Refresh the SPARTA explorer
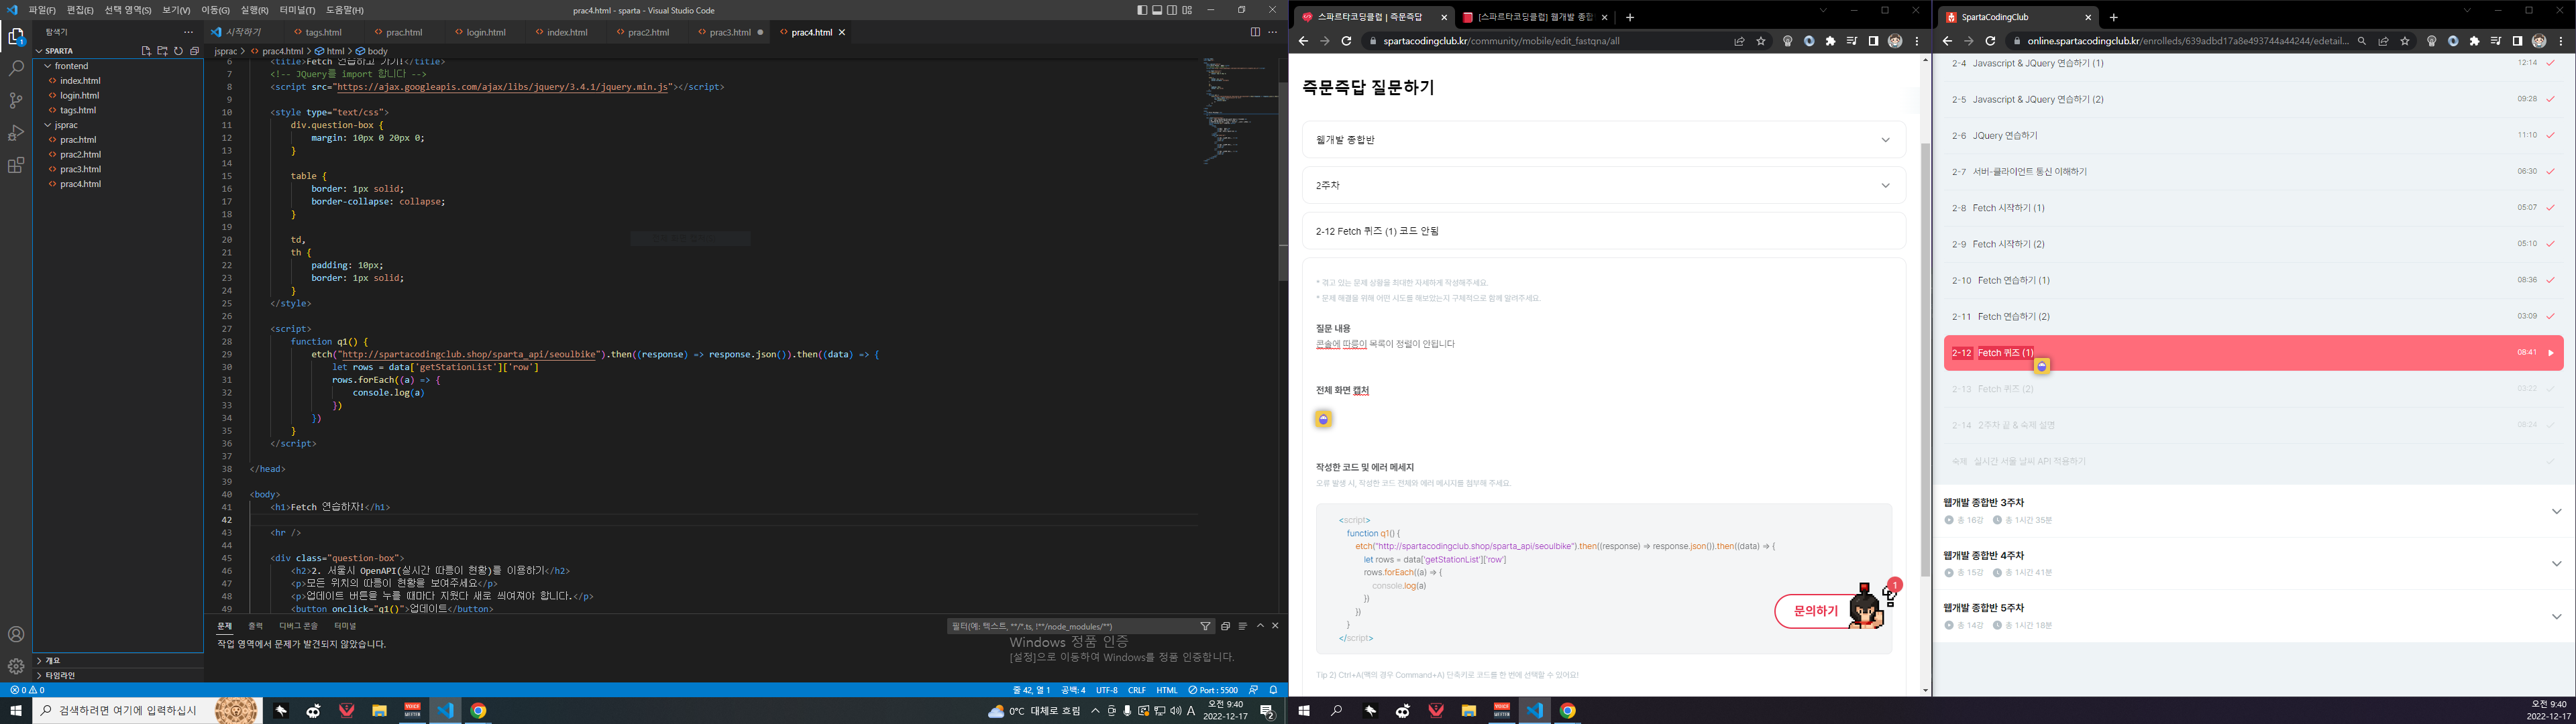The width and height of the screenshot is (2576, 724). (178, 51)
